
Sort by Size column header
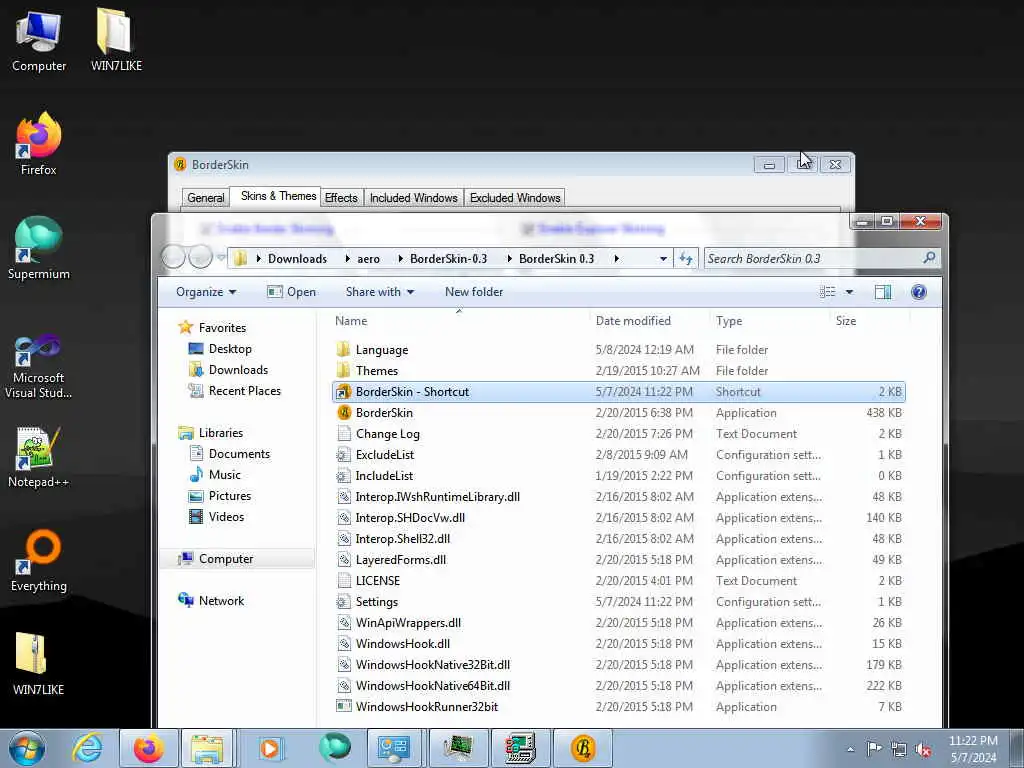[x=869, y=321]
